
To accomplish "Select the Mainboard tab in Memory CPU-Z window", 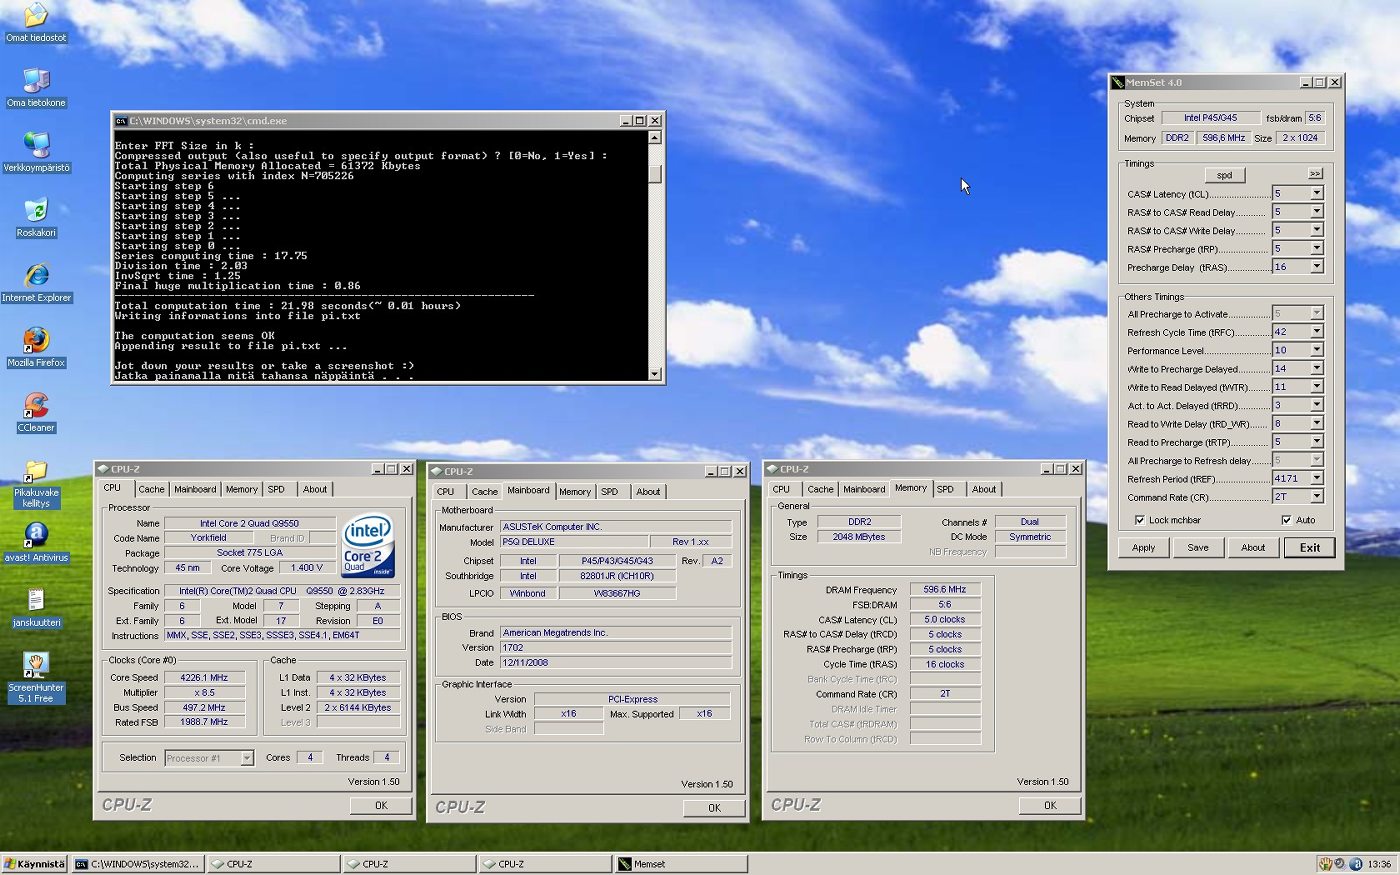I will coord(864,489).
